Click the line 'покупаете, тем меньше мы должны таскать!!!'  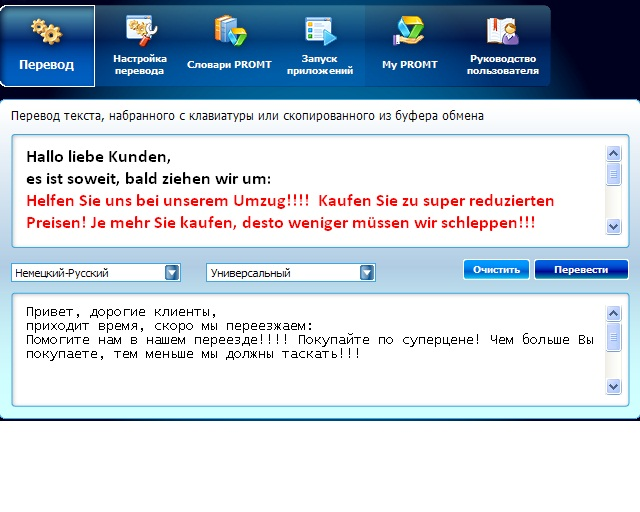(x=193, y=354)
